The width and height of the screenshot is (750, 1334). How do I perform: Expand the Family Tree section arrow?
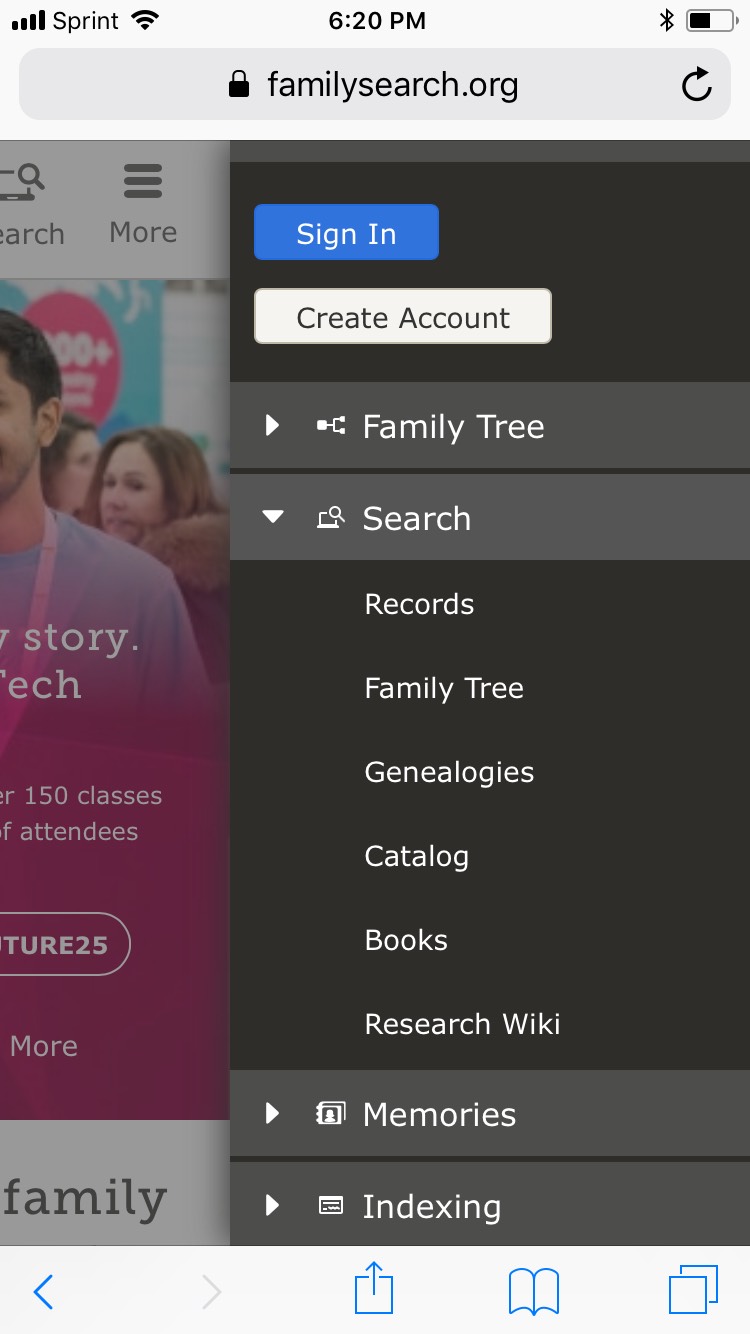(x=272, y=426)
